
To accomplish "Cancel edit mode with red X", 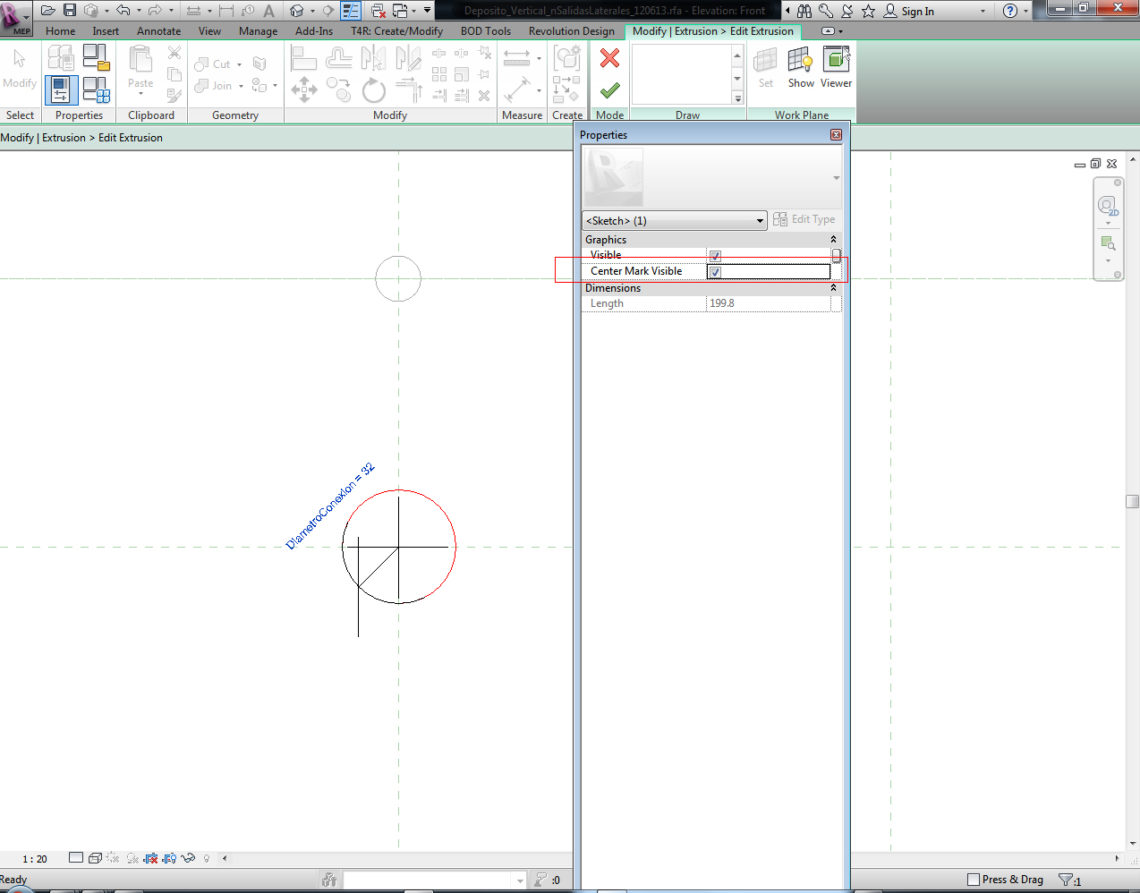I will point(610,58).
